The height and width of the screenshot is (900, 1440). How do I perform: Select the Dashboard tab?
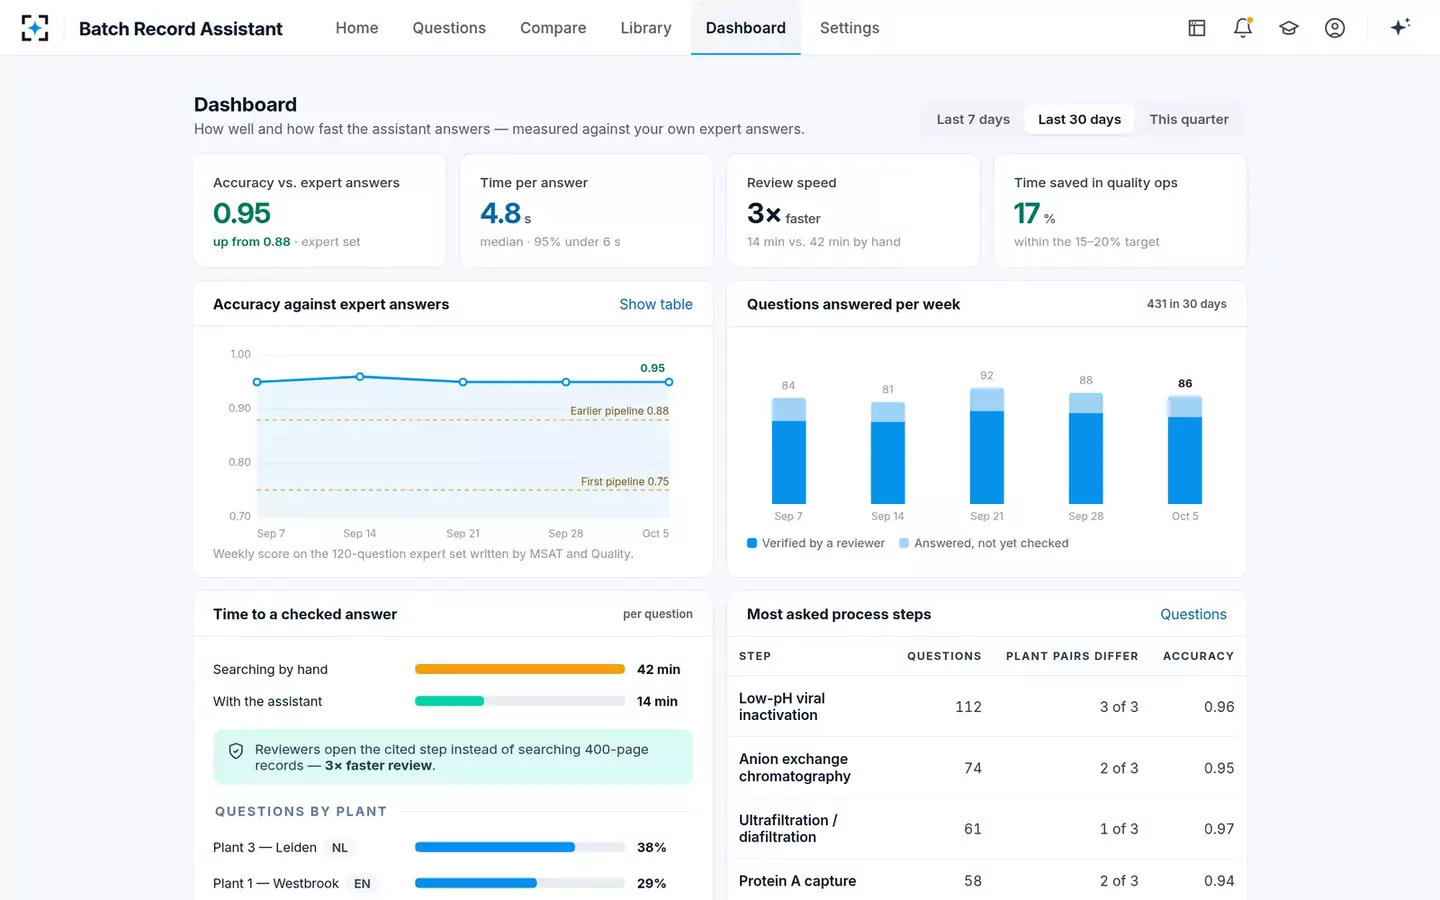pos(746,28)
